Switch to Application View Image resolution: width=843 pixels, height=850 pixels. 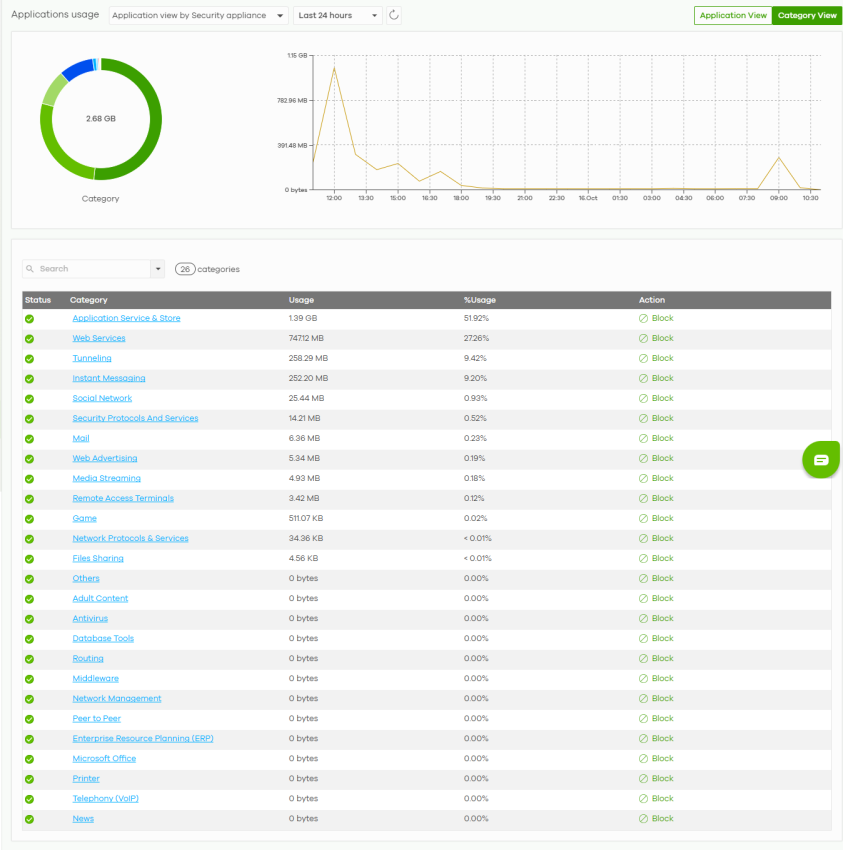(x=733, y=16)
